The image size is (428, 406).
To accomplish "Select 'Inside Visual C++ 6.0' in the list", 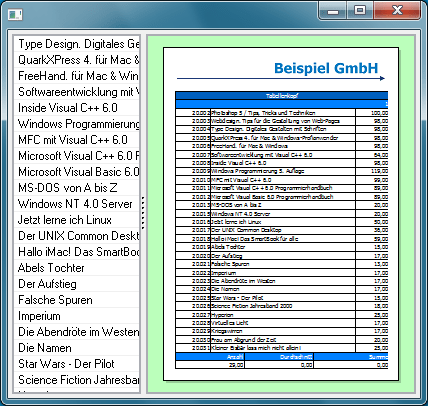I will click(77, 108).
